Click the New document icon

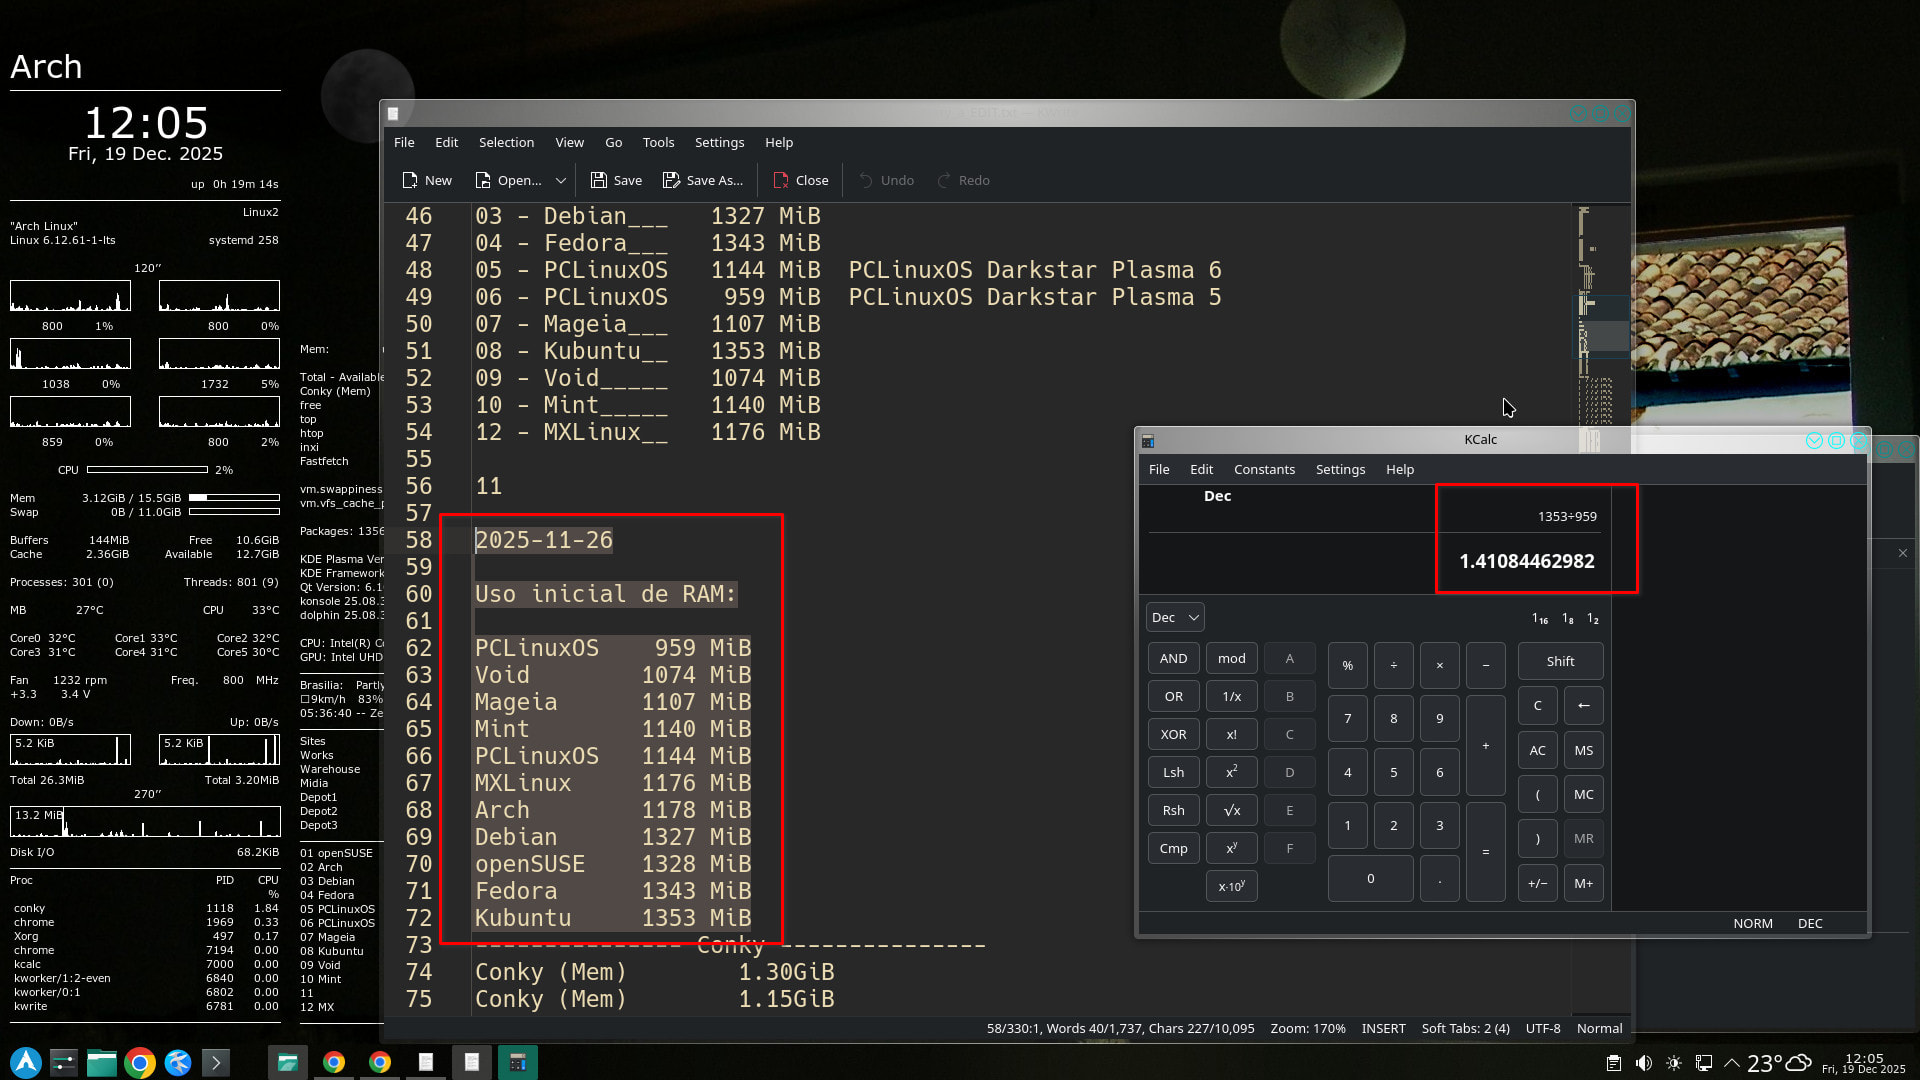(410, 180)
